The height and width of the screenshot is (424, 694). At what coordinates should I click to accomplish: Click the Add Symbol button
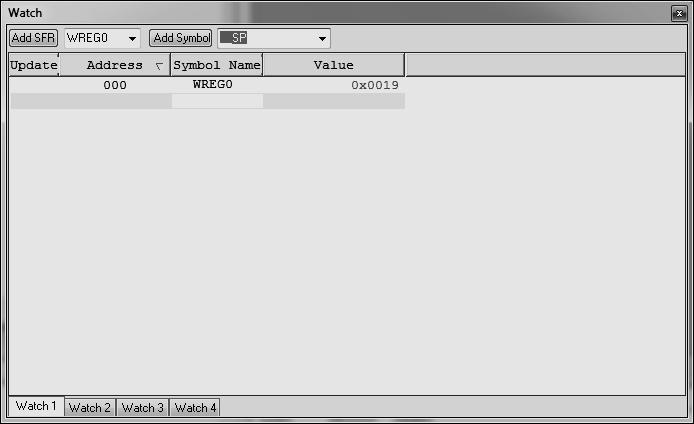[181, 38]
